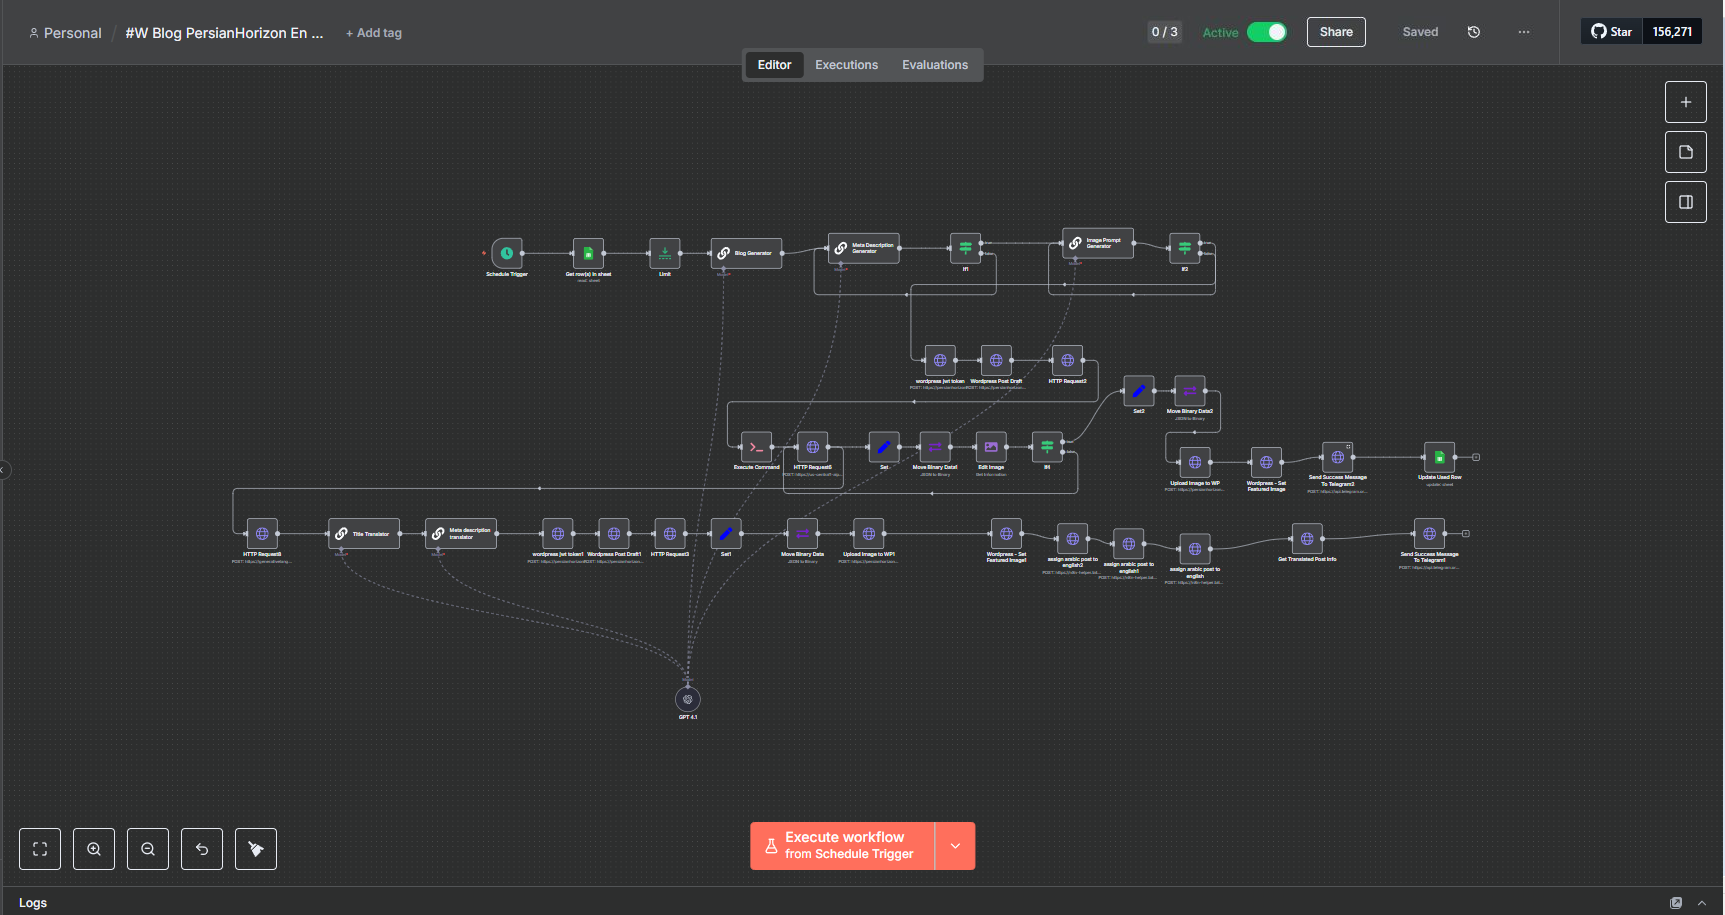Open workflow history via the clock icon
The width and height of the screenshot is (1725, 915).
click(x=1473, y=31)
